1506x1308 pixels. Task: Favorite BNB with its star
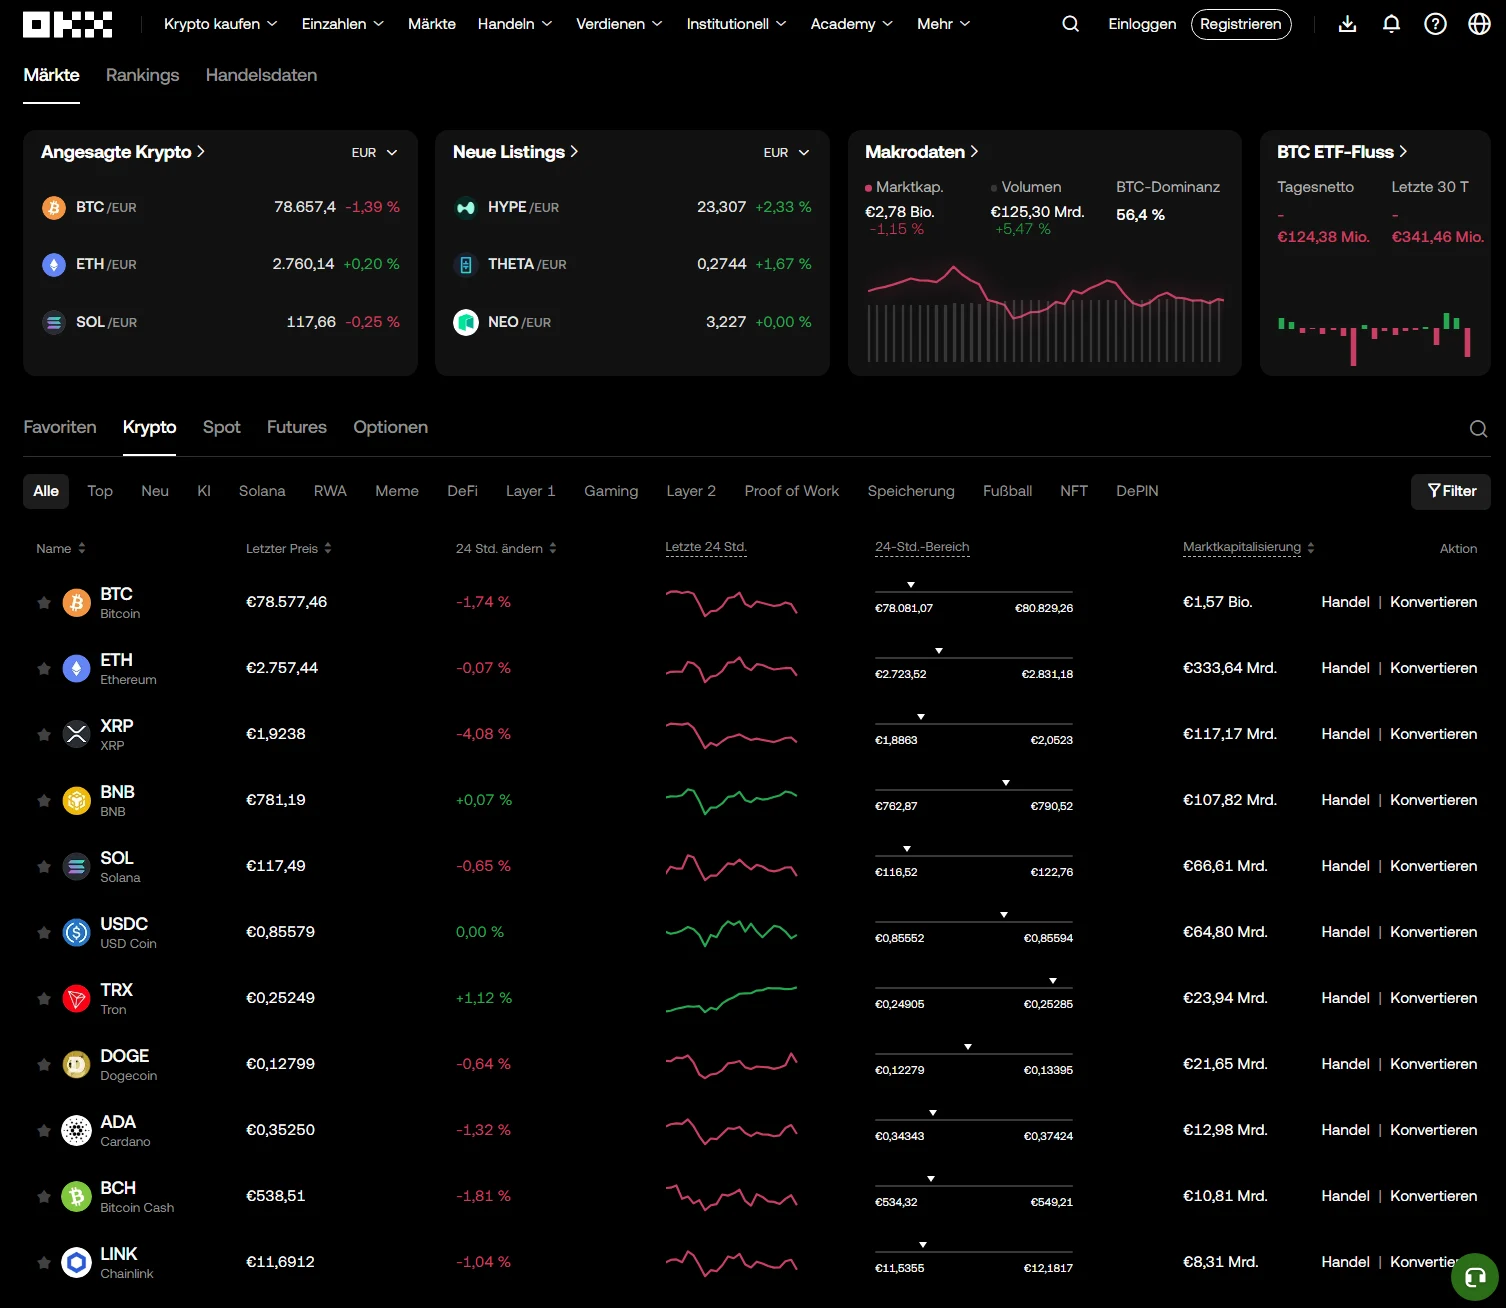point(44,801)
